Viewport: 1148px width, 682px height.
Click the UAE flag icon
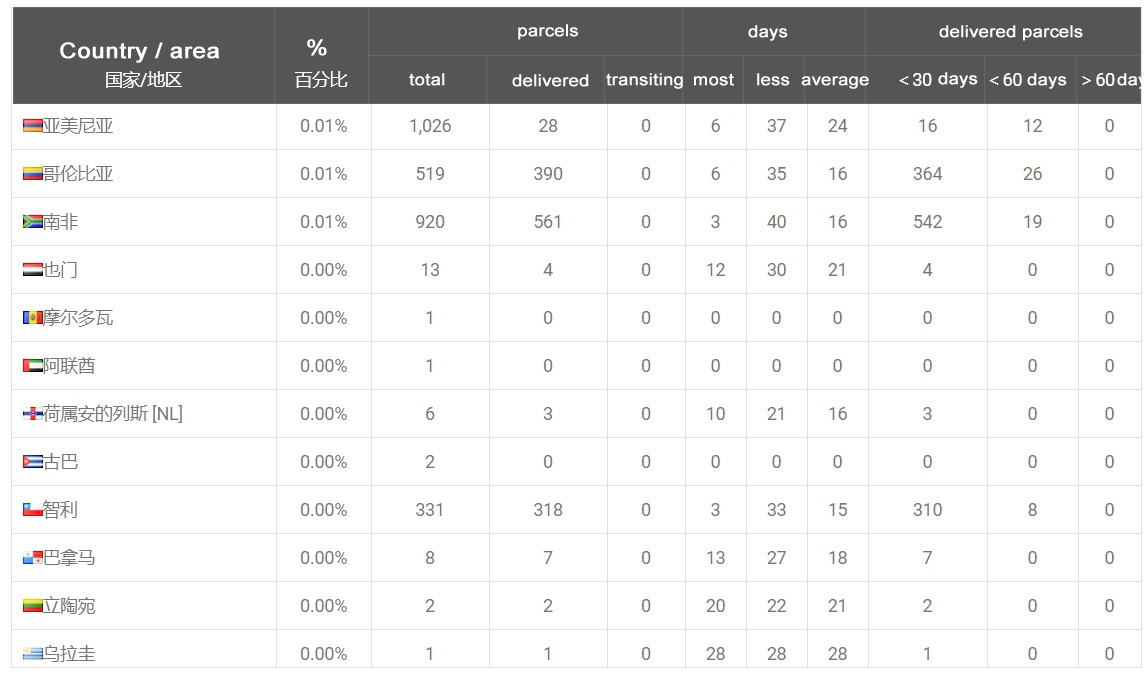(x=32, y=366)
